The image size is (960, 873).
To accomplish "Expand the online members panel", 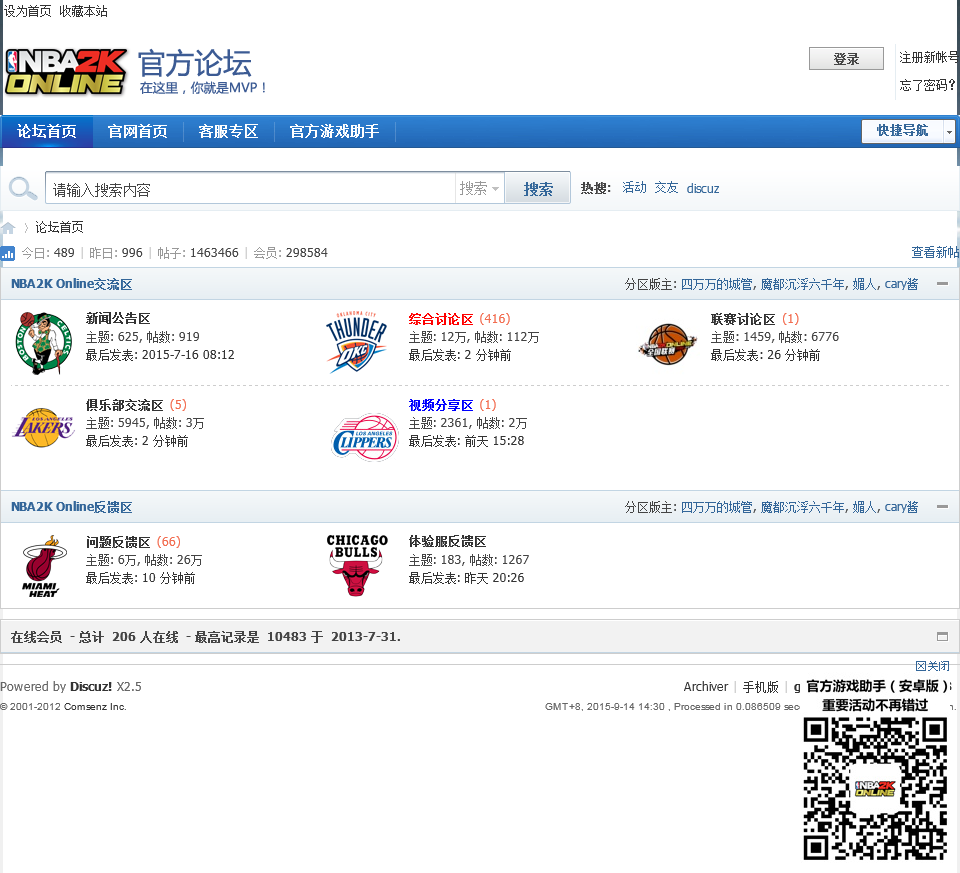I will point(942,637).
